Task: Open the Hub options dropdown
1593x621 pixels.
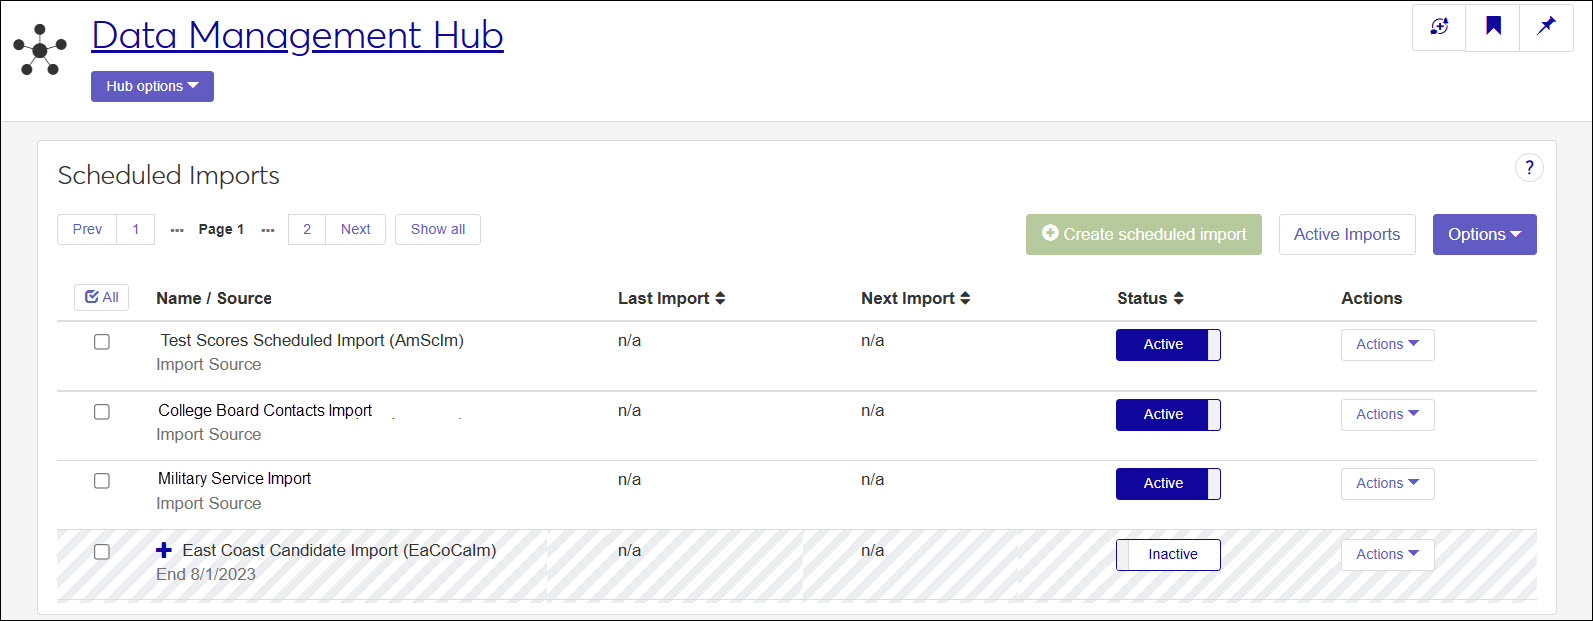Action: [152, 86]
